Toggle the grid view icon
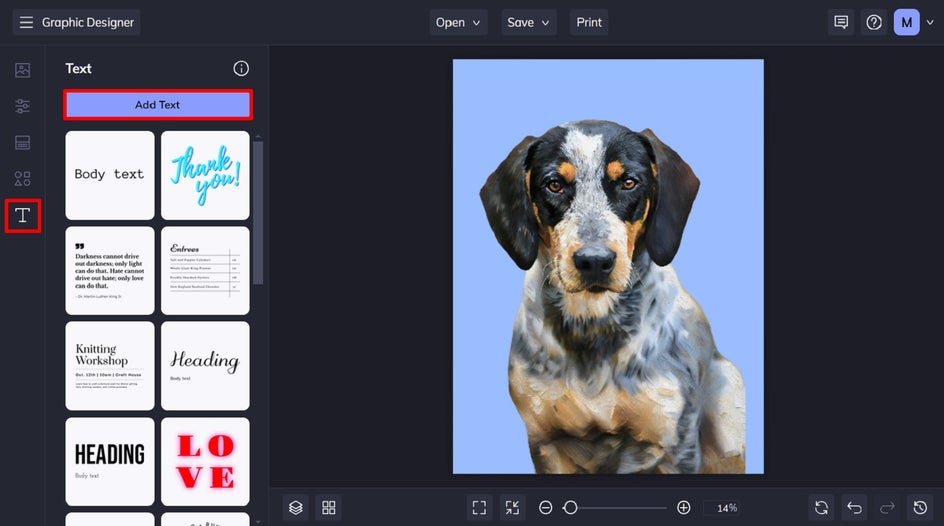Screen dimensions: 944x526 pyautogui.click(x=329, y=507)
